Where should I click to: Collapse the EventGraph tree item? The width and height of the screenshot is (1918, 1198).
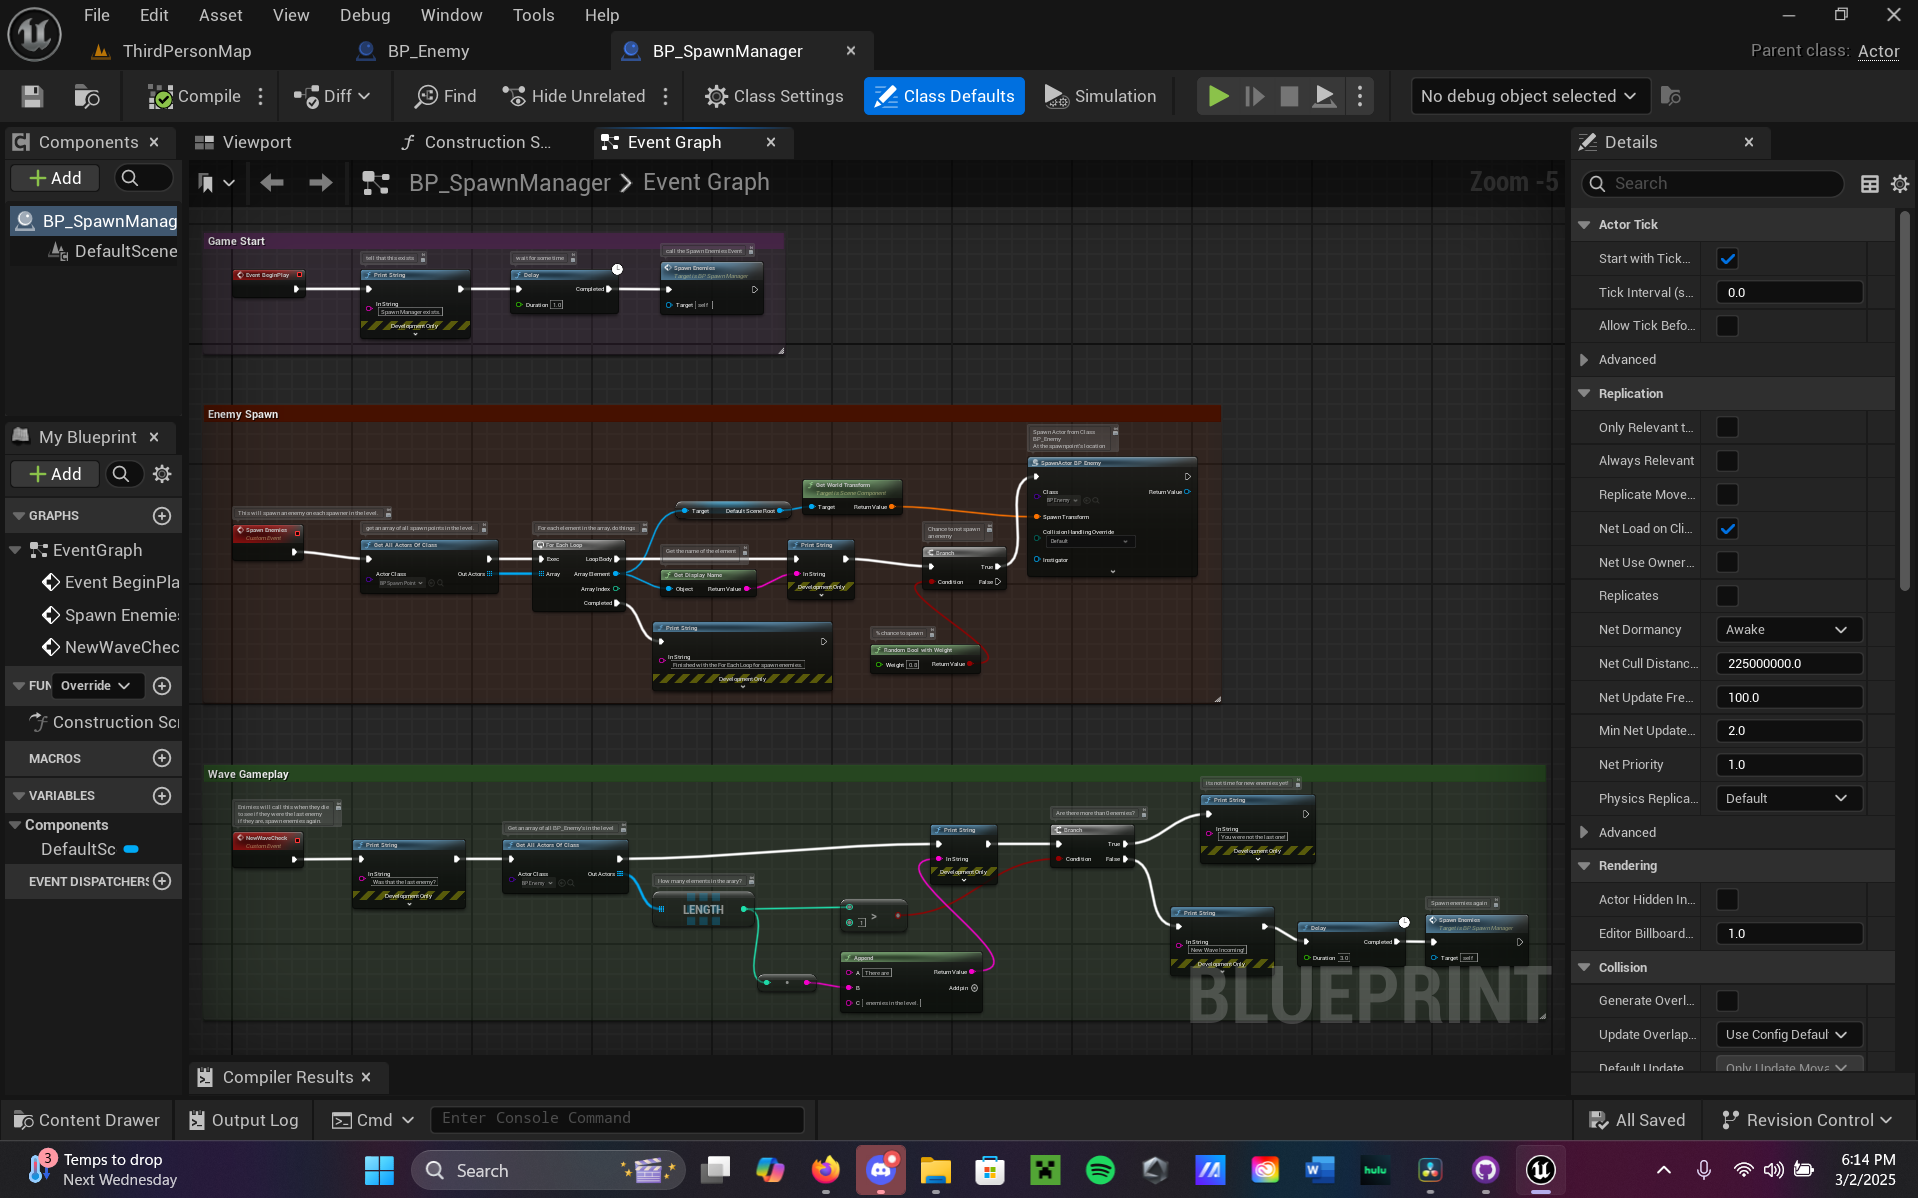(x=15, y=550)
